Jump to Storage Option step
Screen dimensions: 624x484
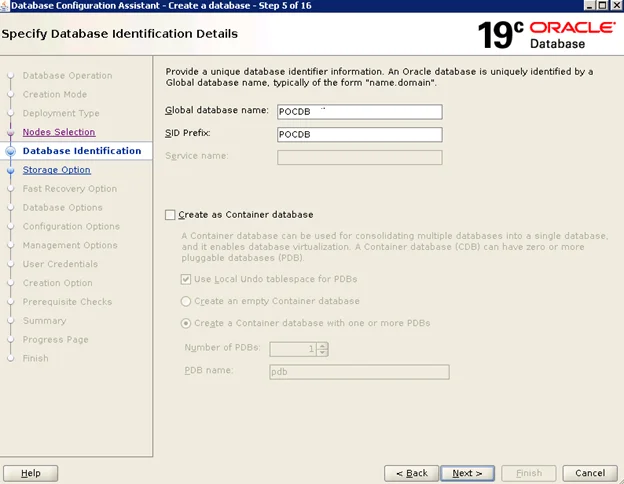[57, 170]
